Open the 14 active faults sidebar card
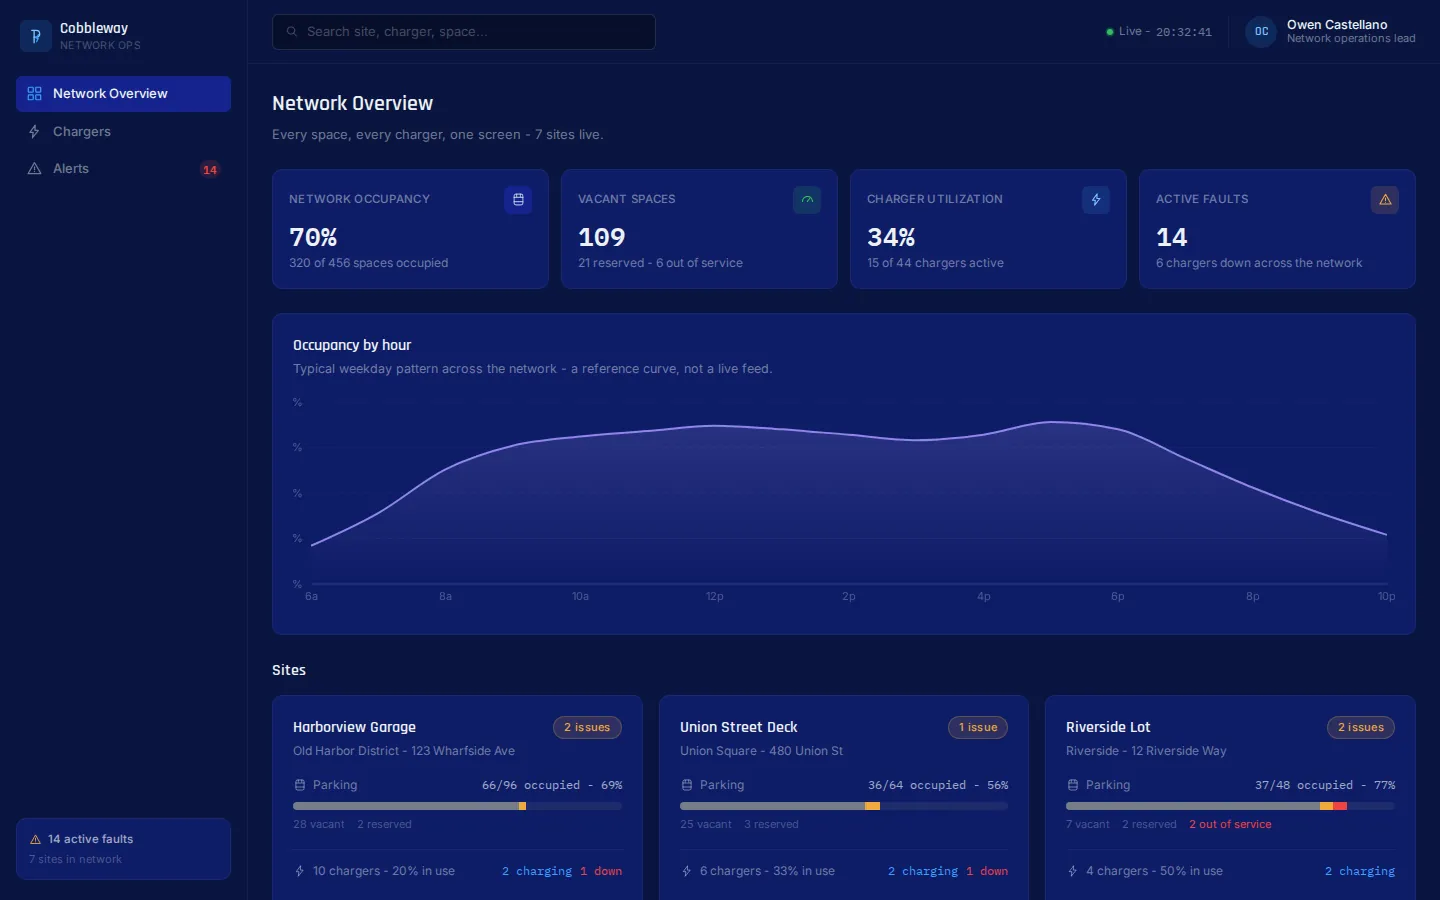Screen dimensions: 1440x900 (x=124, y=849)
